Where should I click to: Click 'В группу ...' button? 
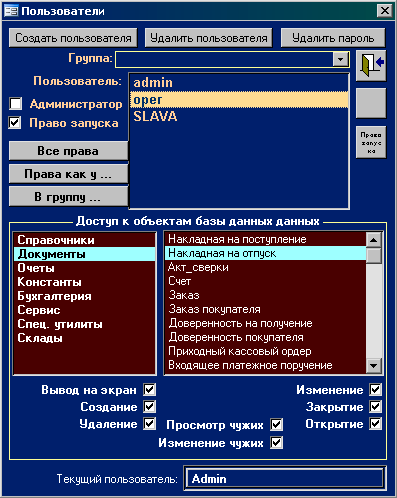68,197
